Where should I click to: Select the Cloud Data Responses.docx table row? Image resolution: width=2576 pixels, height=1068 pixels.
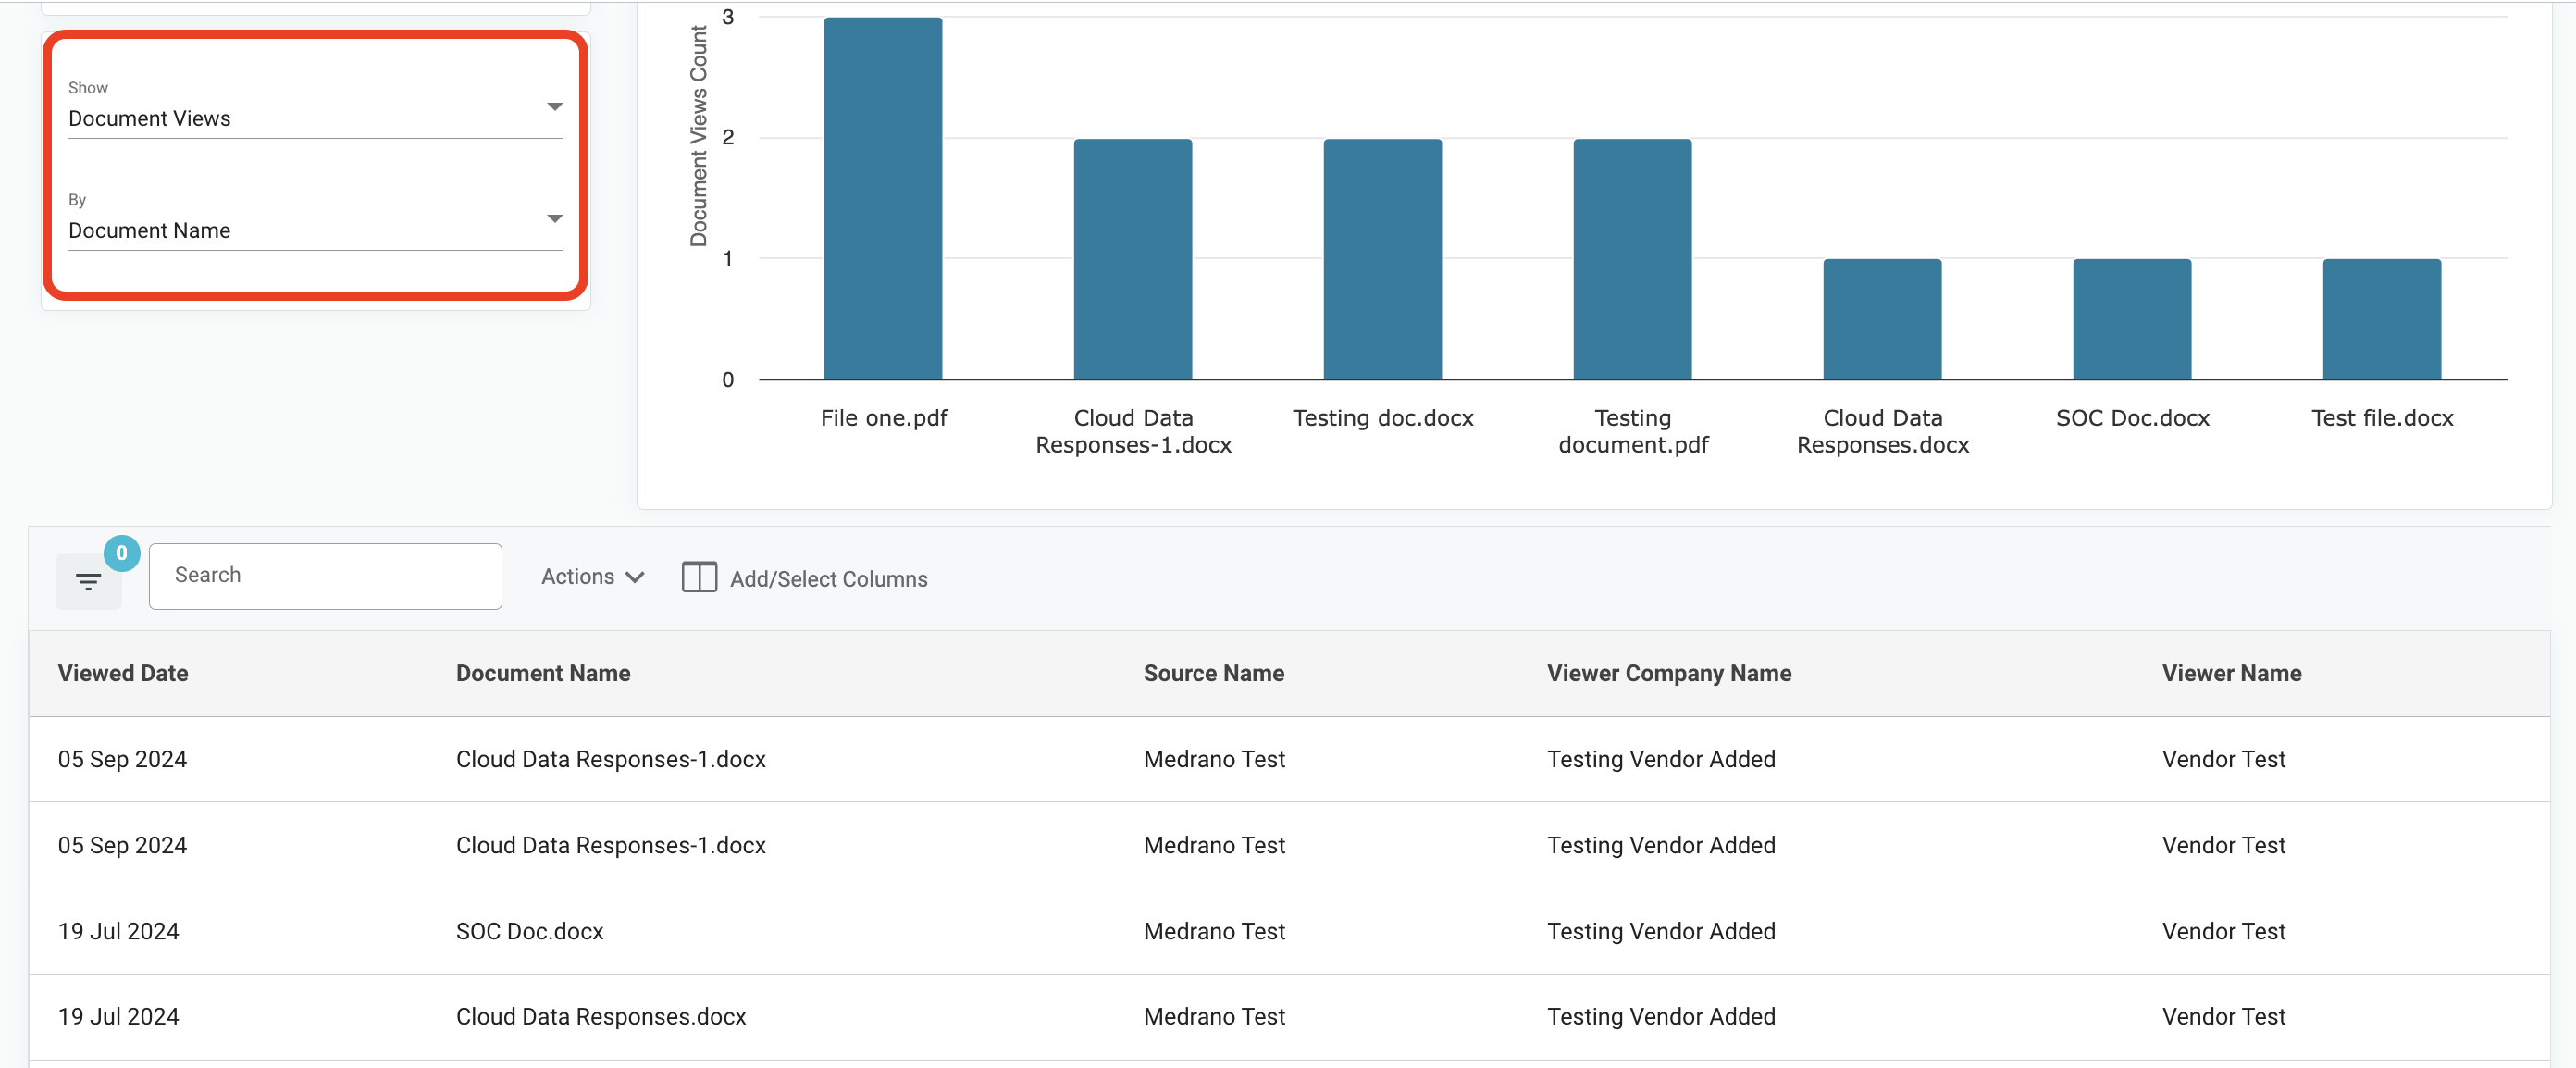coord(1288,1017)
